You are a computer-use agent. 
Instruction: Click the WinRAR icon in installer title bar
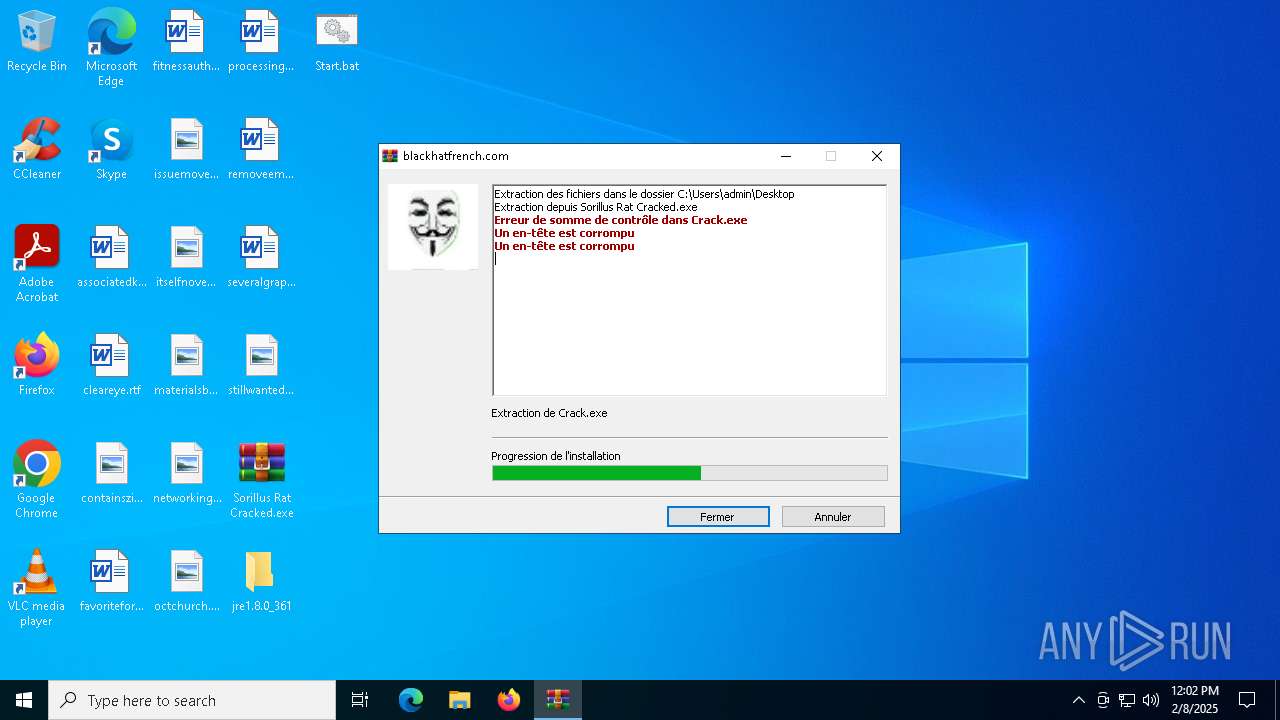coord(390,156)
